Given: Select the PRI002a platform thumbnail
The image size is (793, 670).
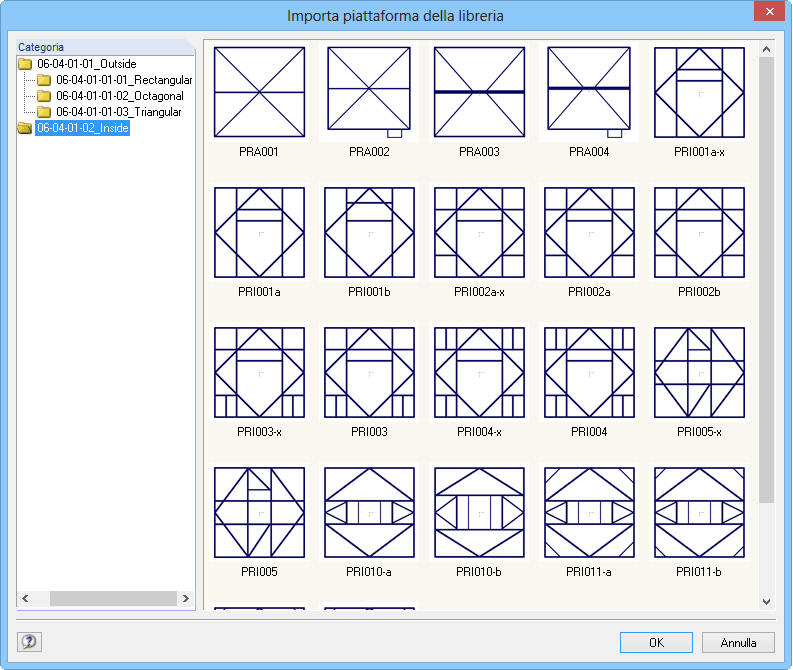Looking at the screenshot, I should (589, 232).
